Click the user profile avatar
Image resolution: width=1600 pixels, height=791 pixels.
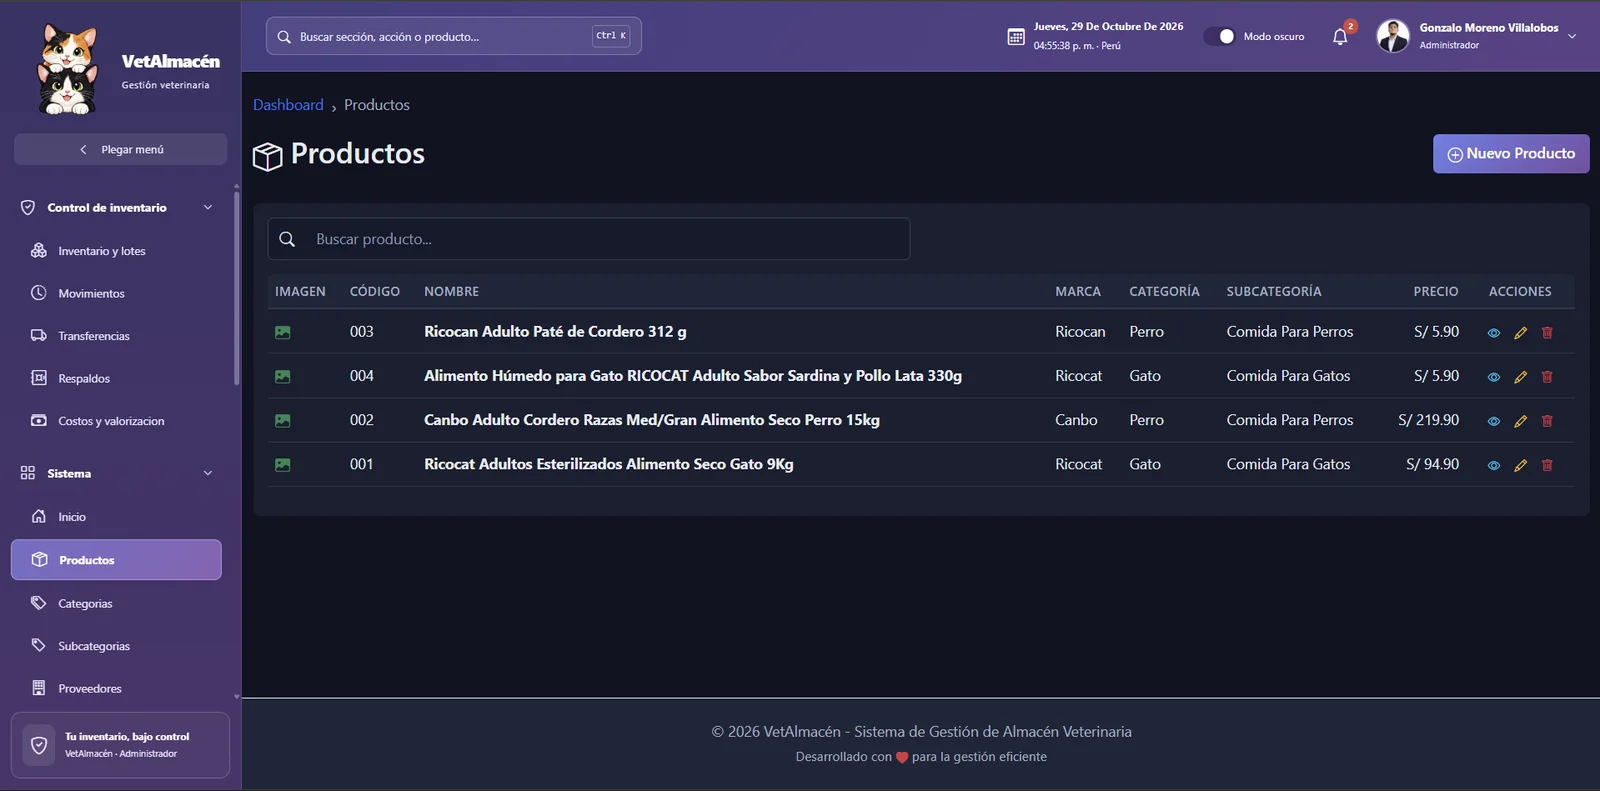tap(1393, 36)
